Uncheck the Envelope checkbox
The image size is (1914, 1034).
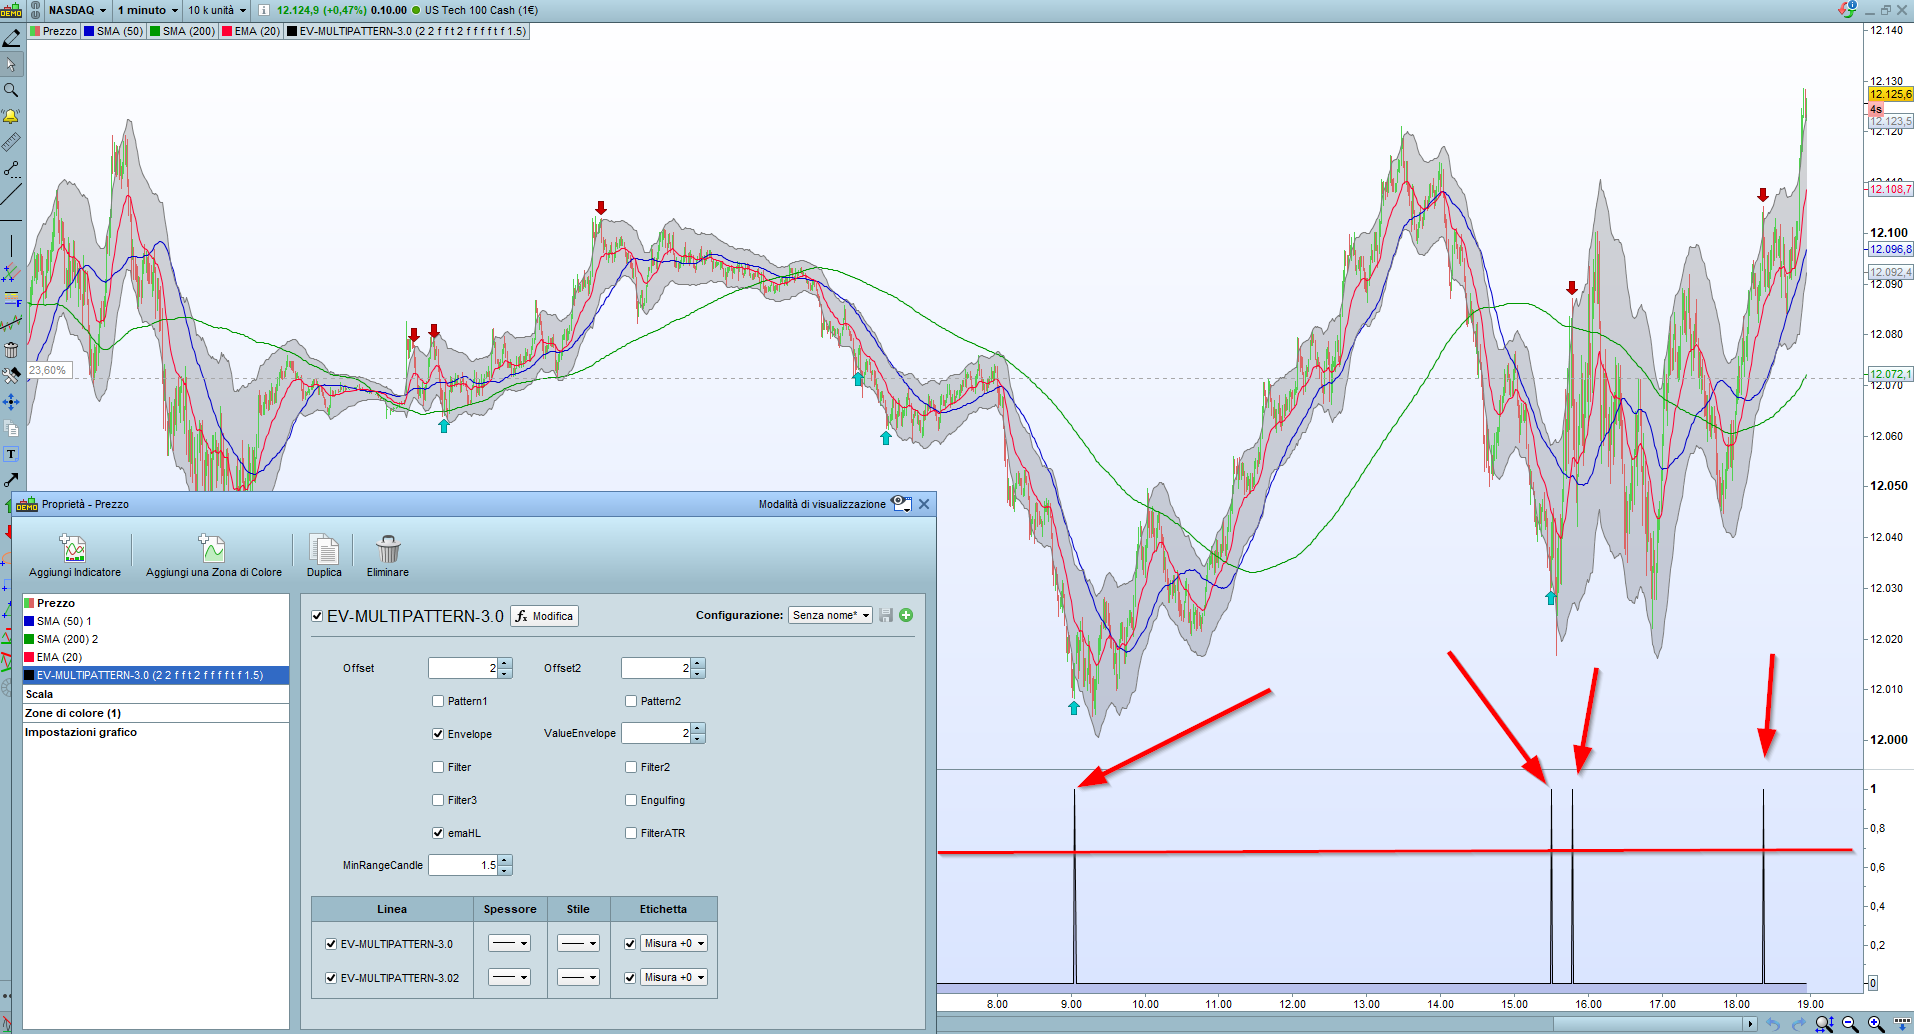438,734
